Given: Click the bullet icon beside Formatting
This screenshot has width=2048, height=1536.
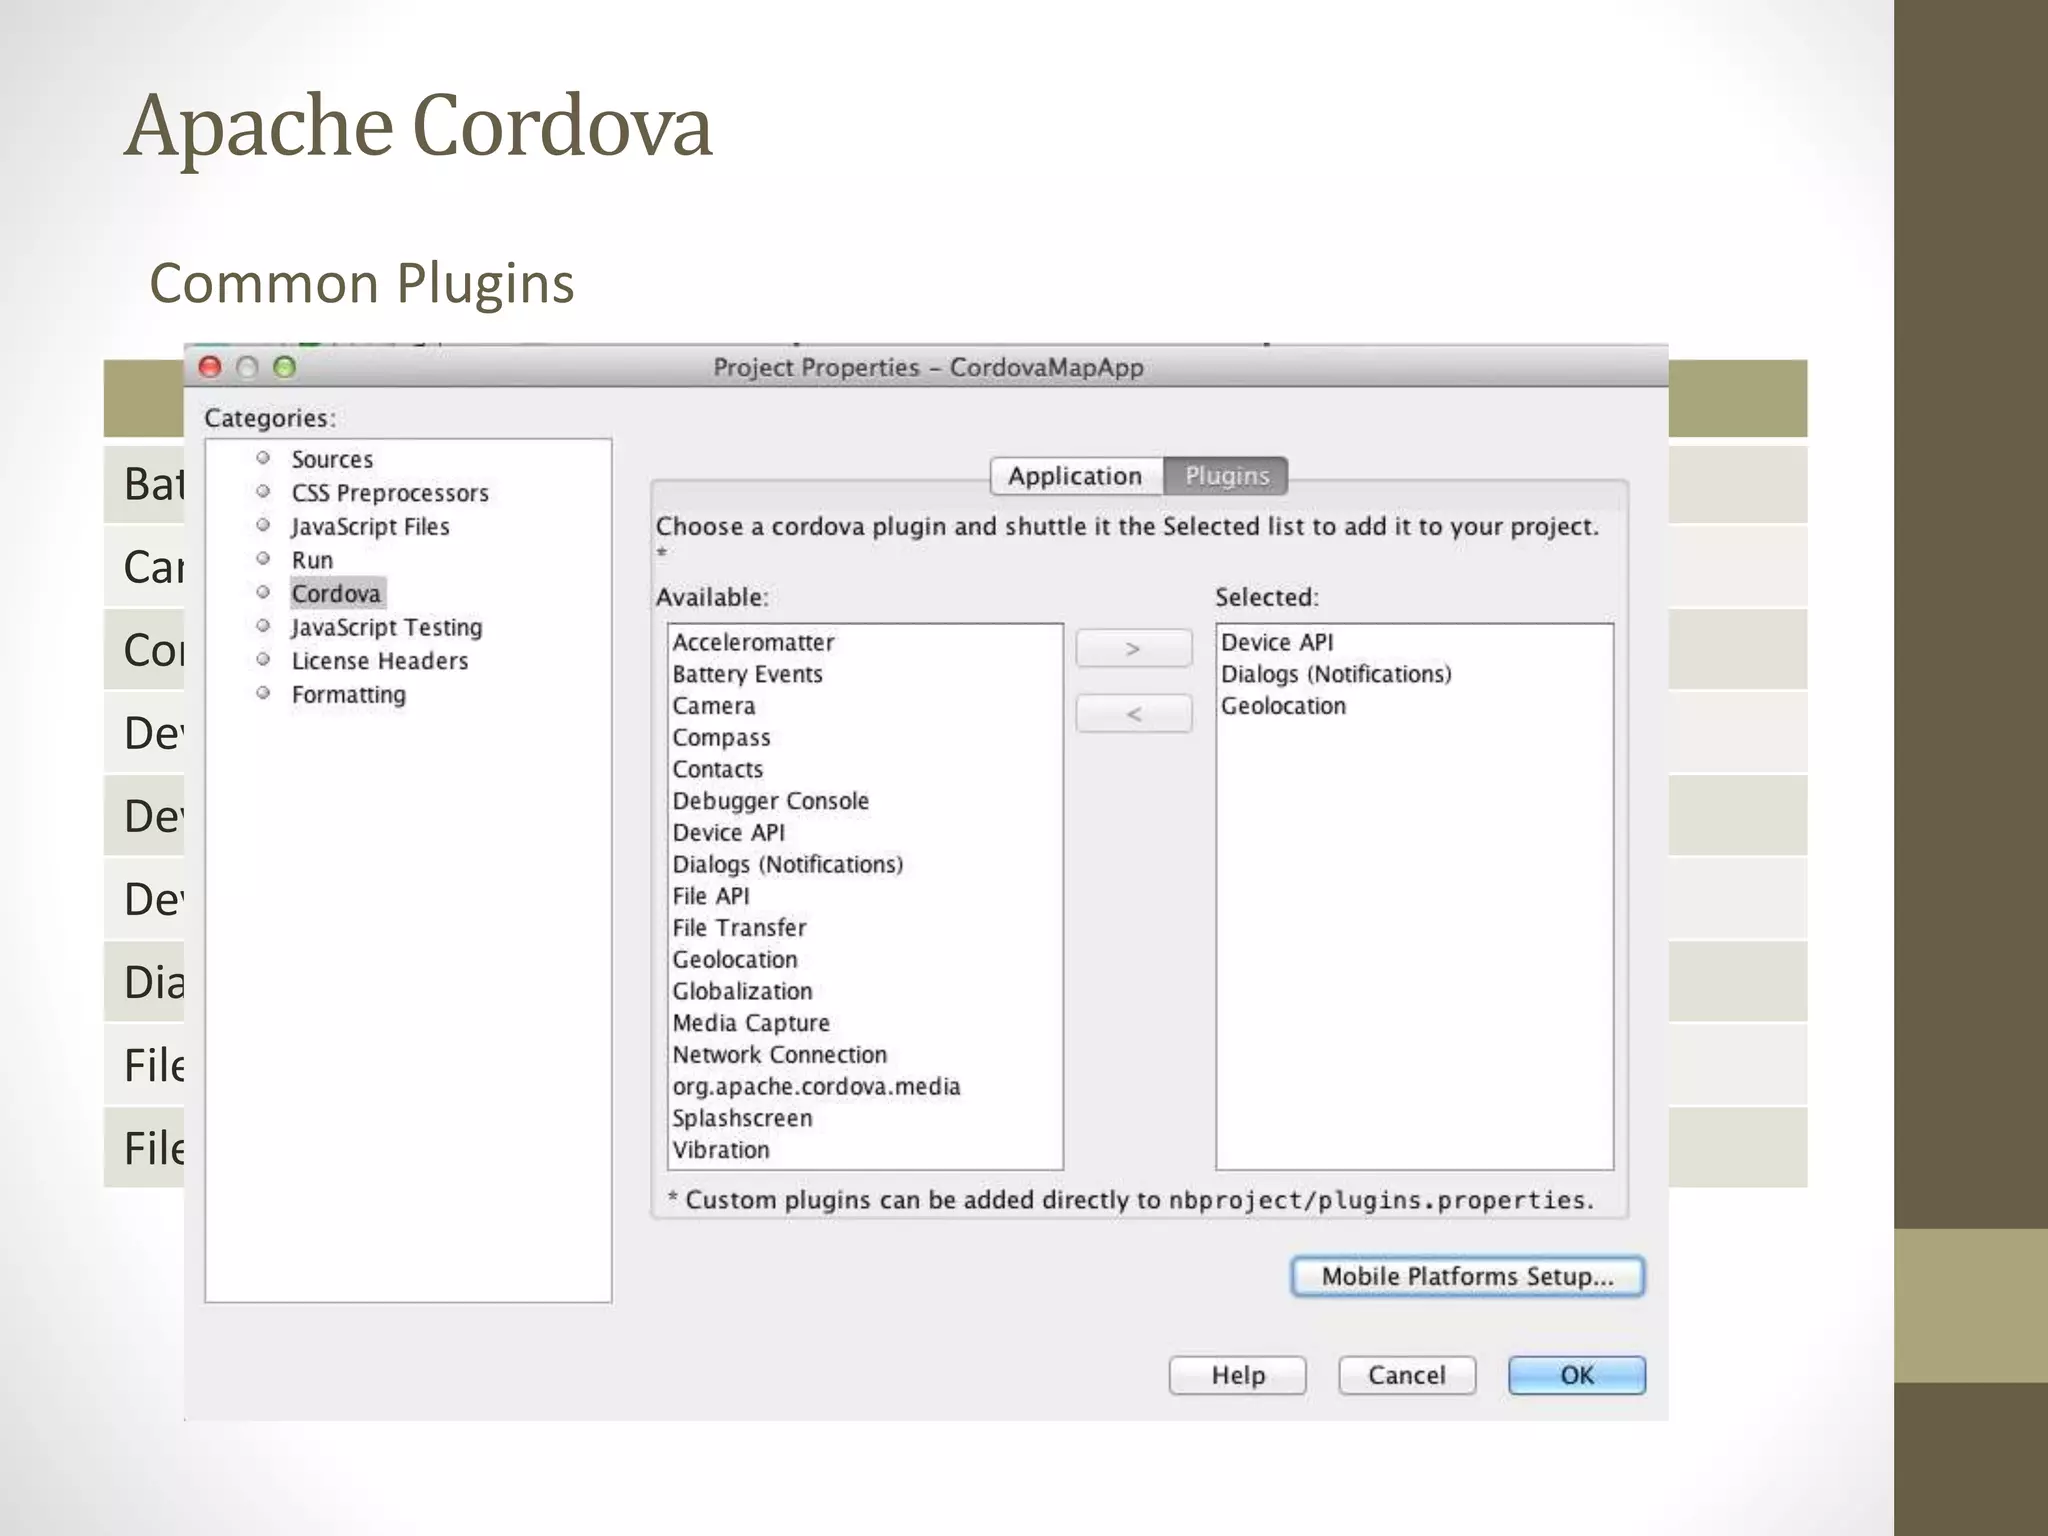Looking at the screenshot, I should (263, 693).
